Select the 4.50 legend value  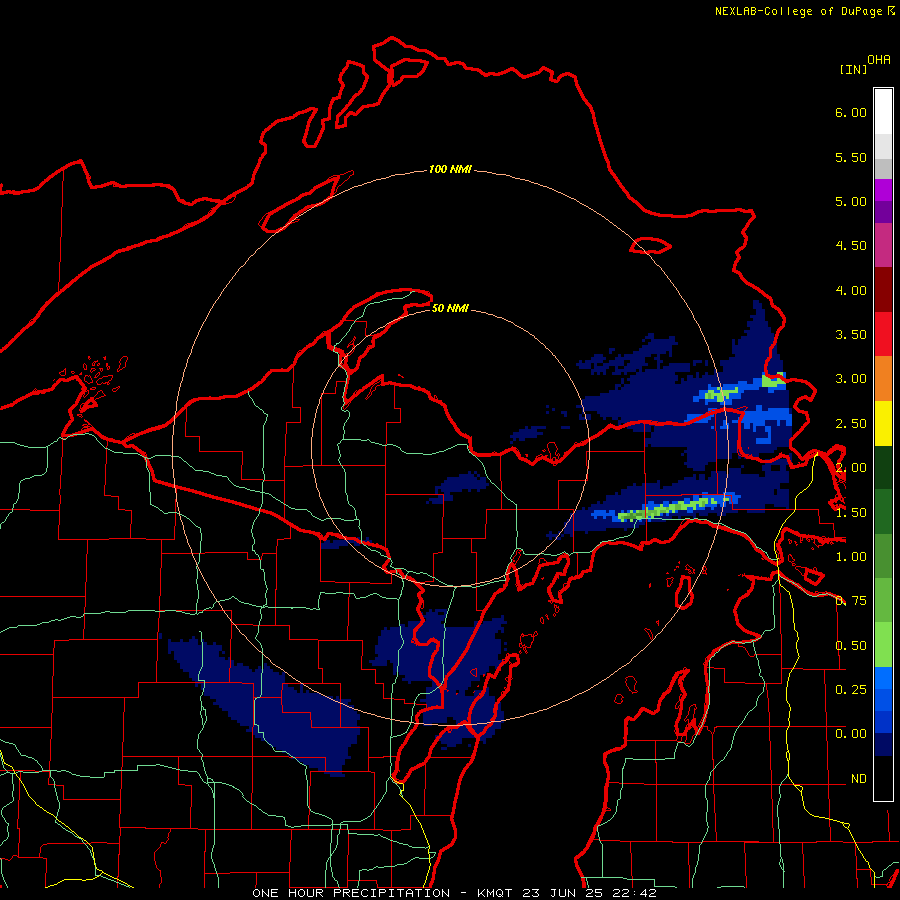[851, 246]
